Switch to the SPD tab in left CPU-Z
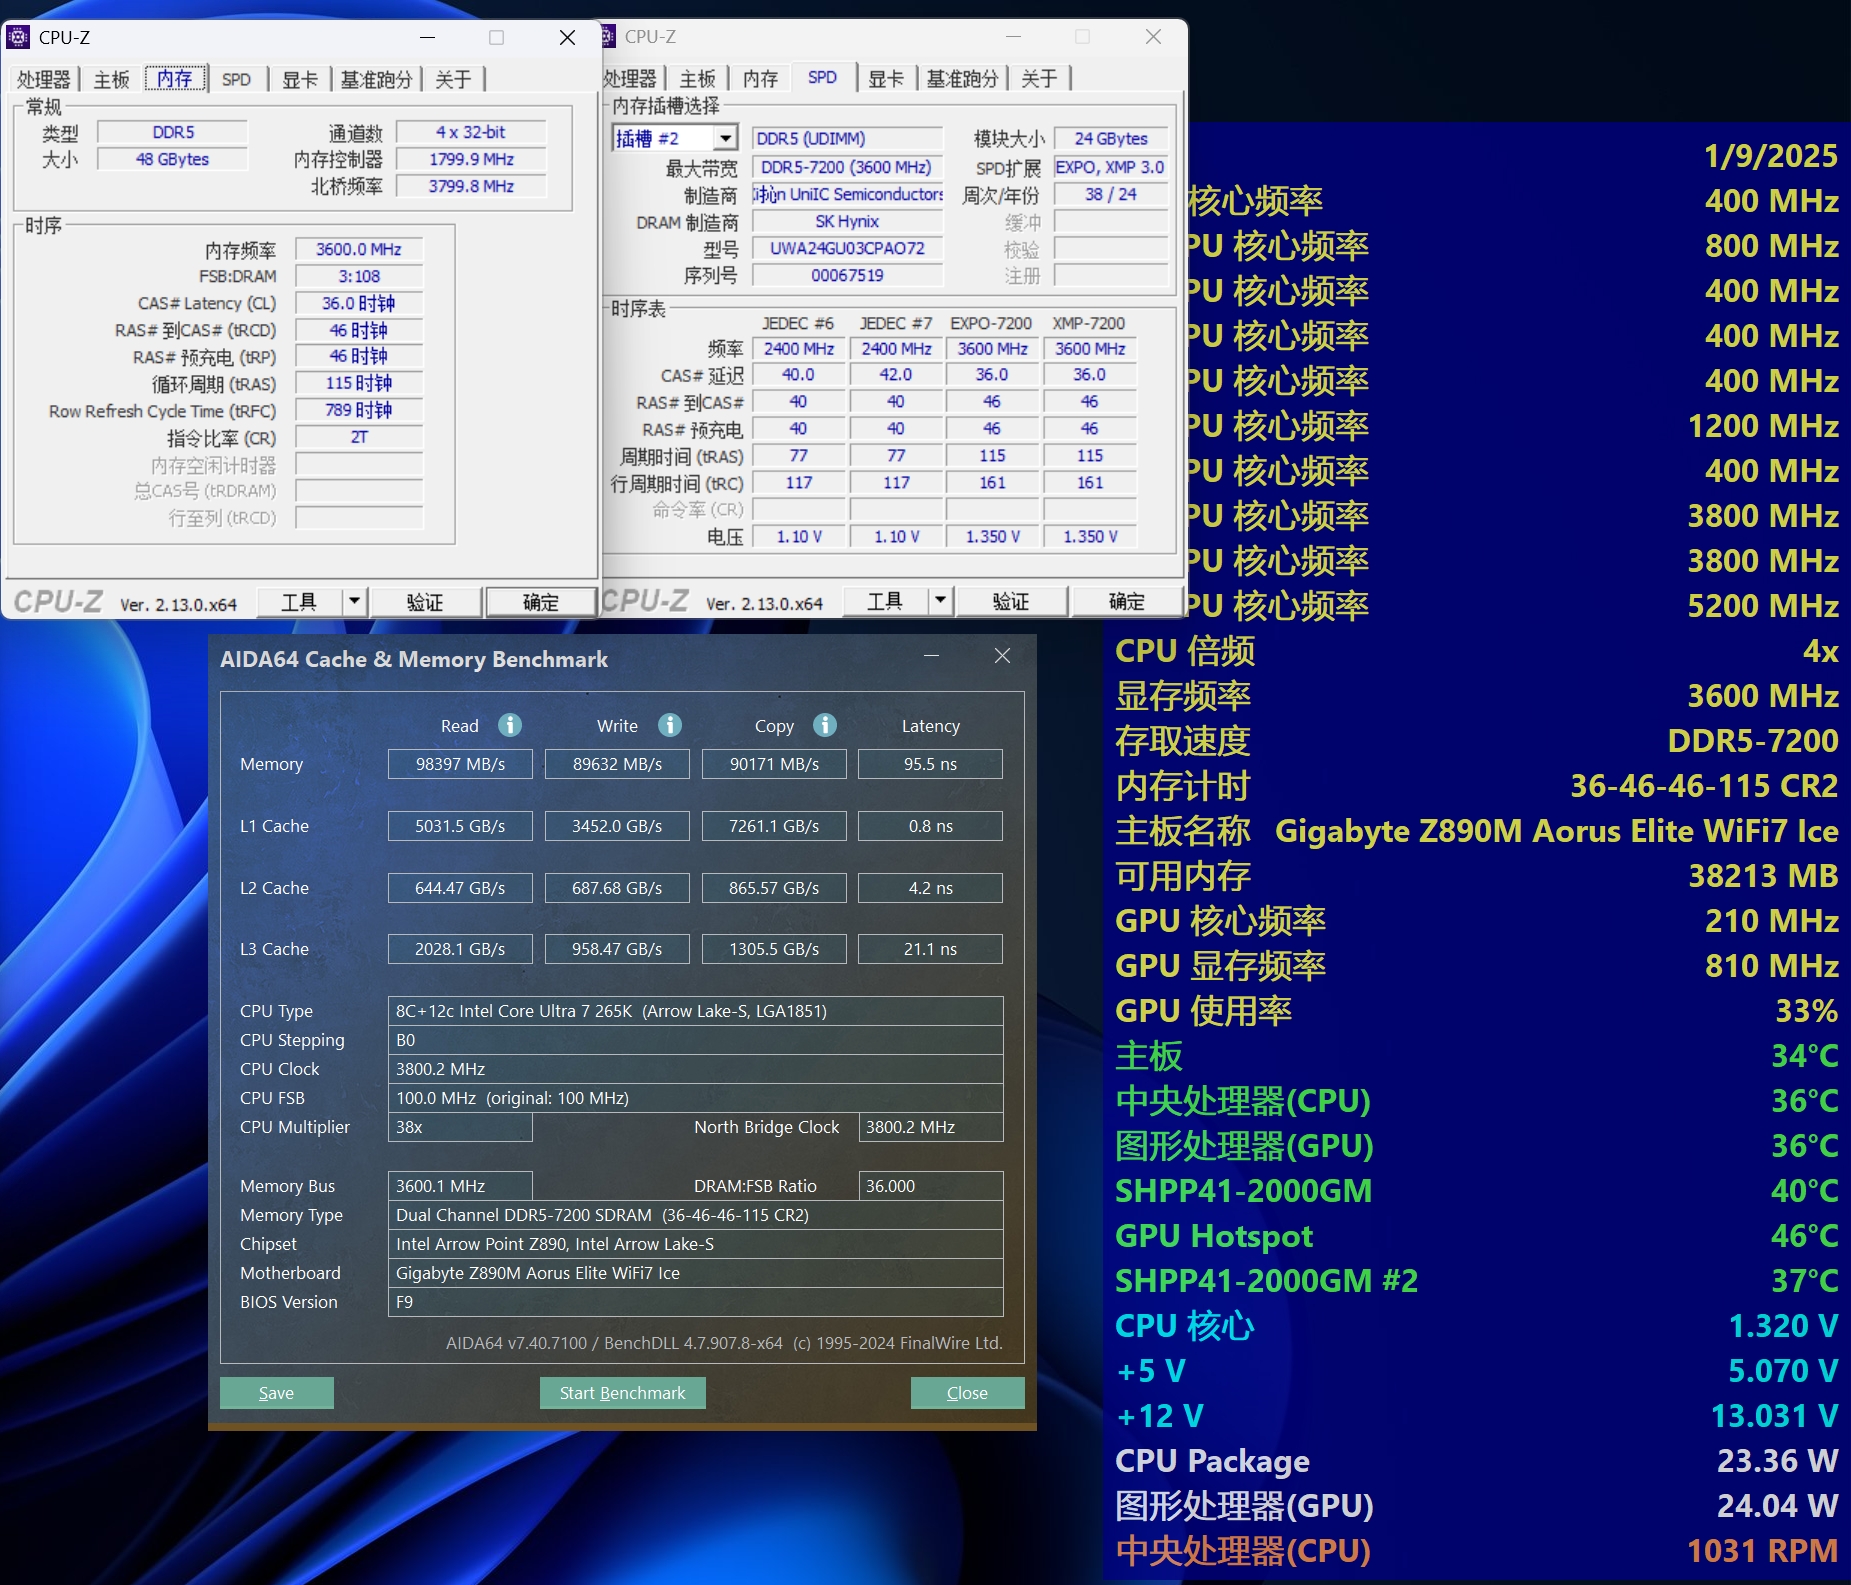Viewport: 1851px width, 1585px height. [236, 79]
